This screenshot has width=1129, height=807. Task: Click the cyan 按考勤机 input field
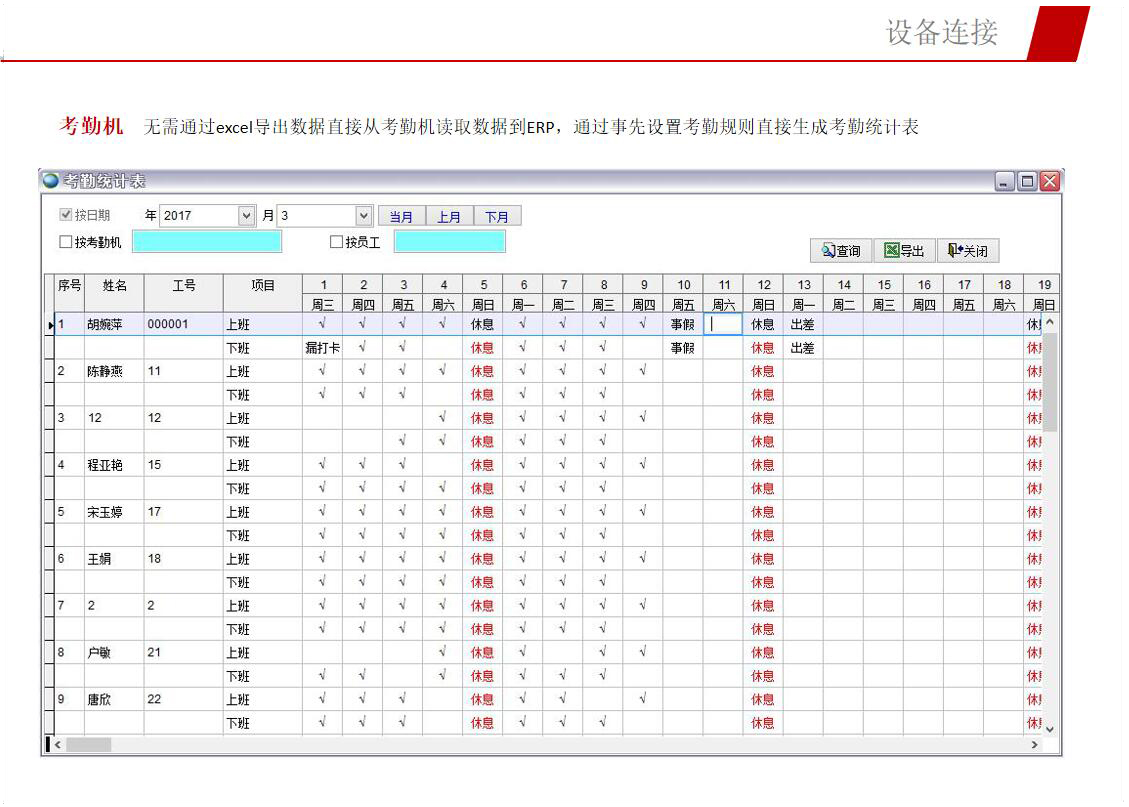[207, 241]
